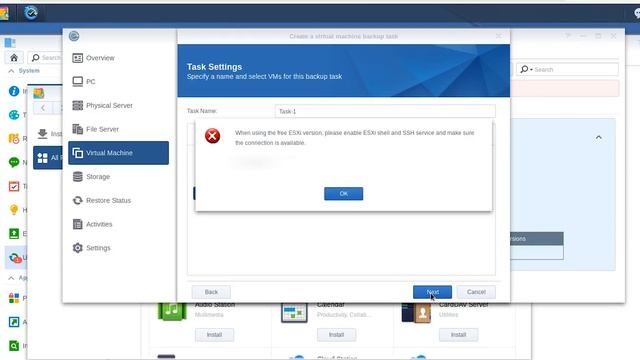640x360 pixels.
Task: Click the Hardware light bulb icon
Action: (x=14, y=210)
